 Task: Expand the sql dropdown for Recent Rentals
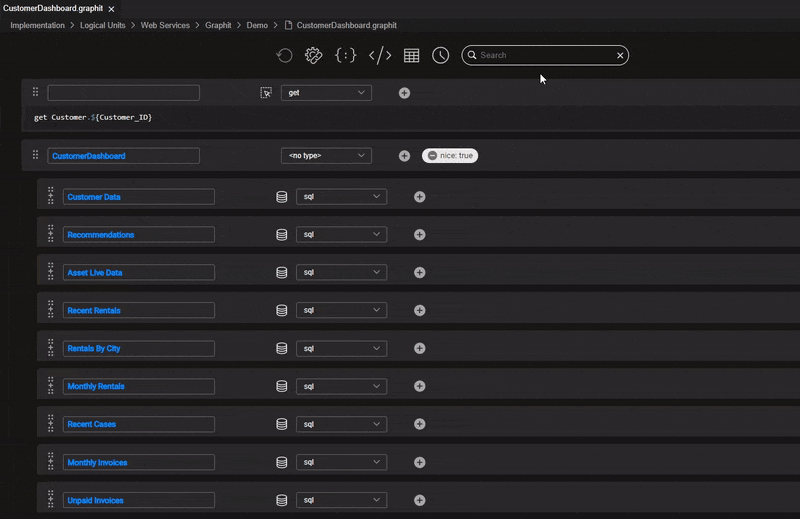click(x=341, y=311)
